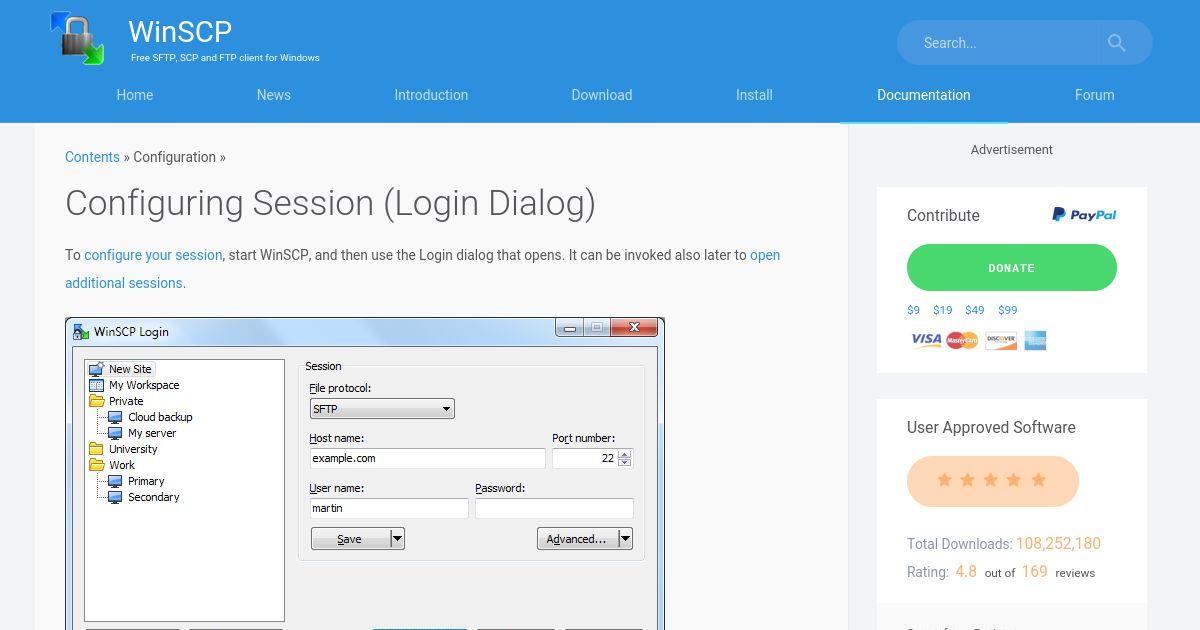Click the User name field
This screenshot has height=630, width=1200.
(389, 508)
